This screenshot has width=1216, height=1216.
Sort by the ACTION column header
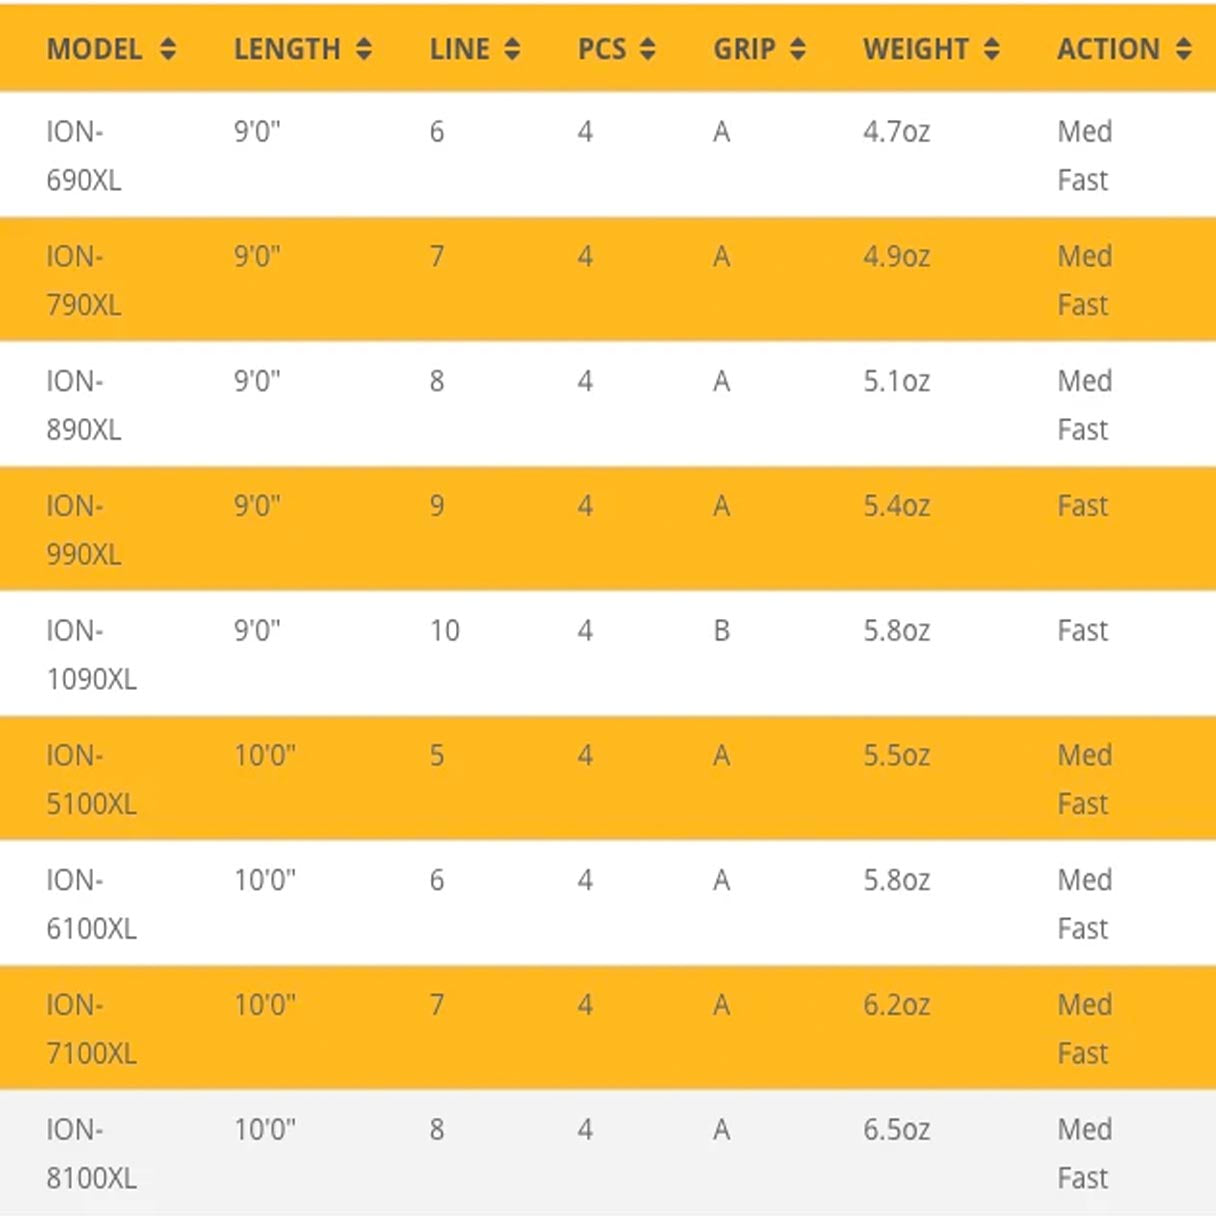pyautogui.click(x=1108, y=49)
